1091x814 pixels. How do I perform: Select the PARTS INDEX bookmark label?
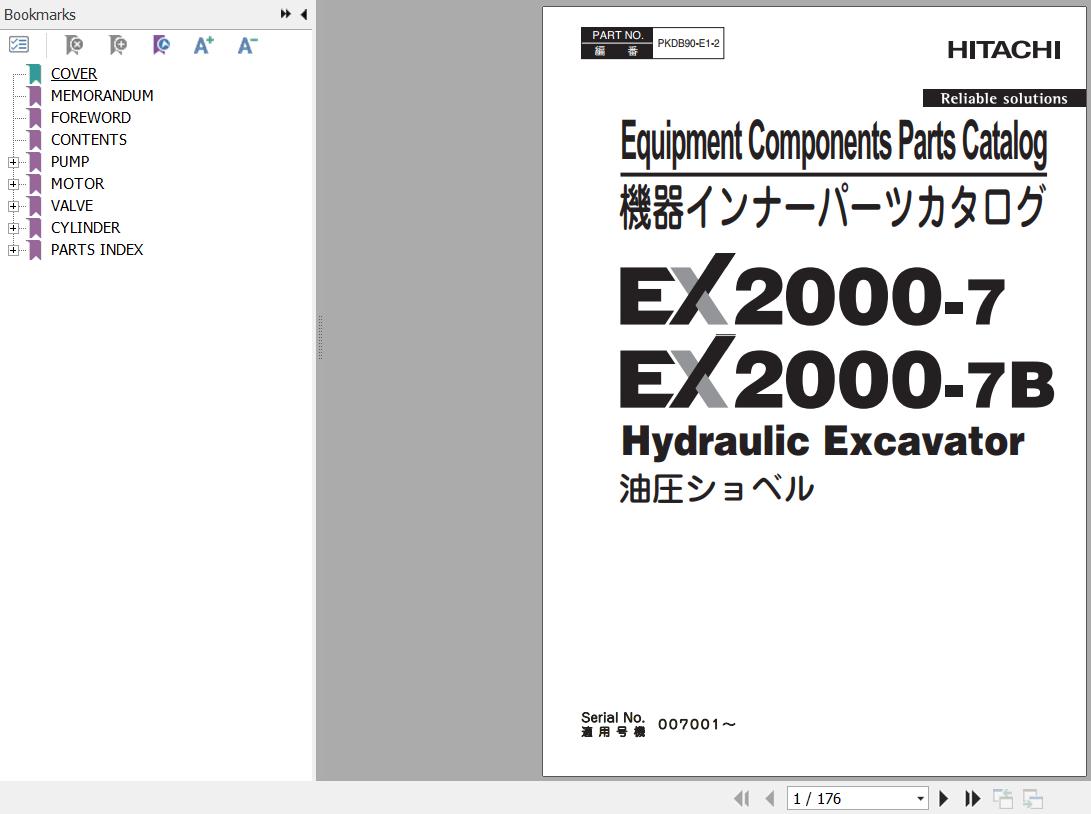tap(97, 250)
